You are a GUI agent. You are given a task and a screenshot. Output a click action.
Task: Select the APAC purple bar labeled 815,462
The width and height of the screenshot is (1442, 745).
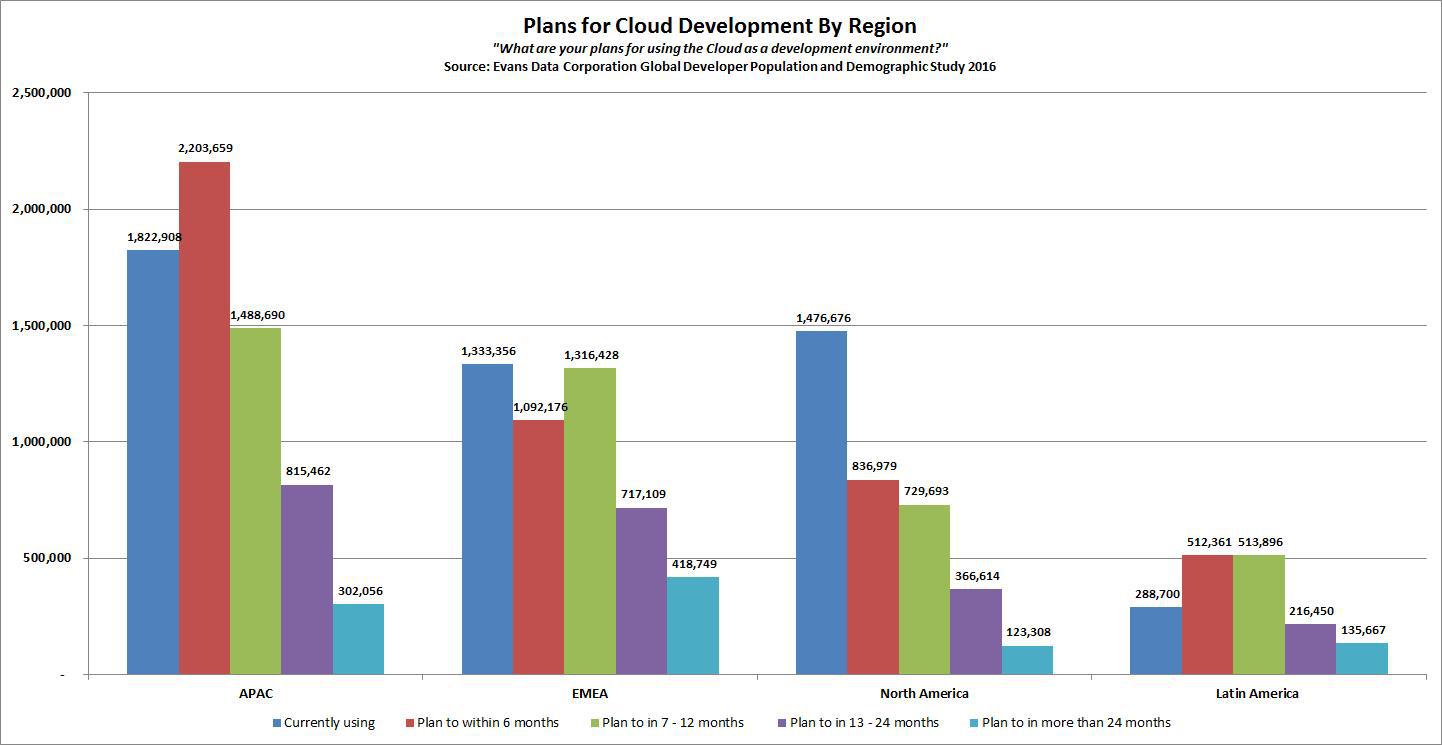tap(307, 580)
